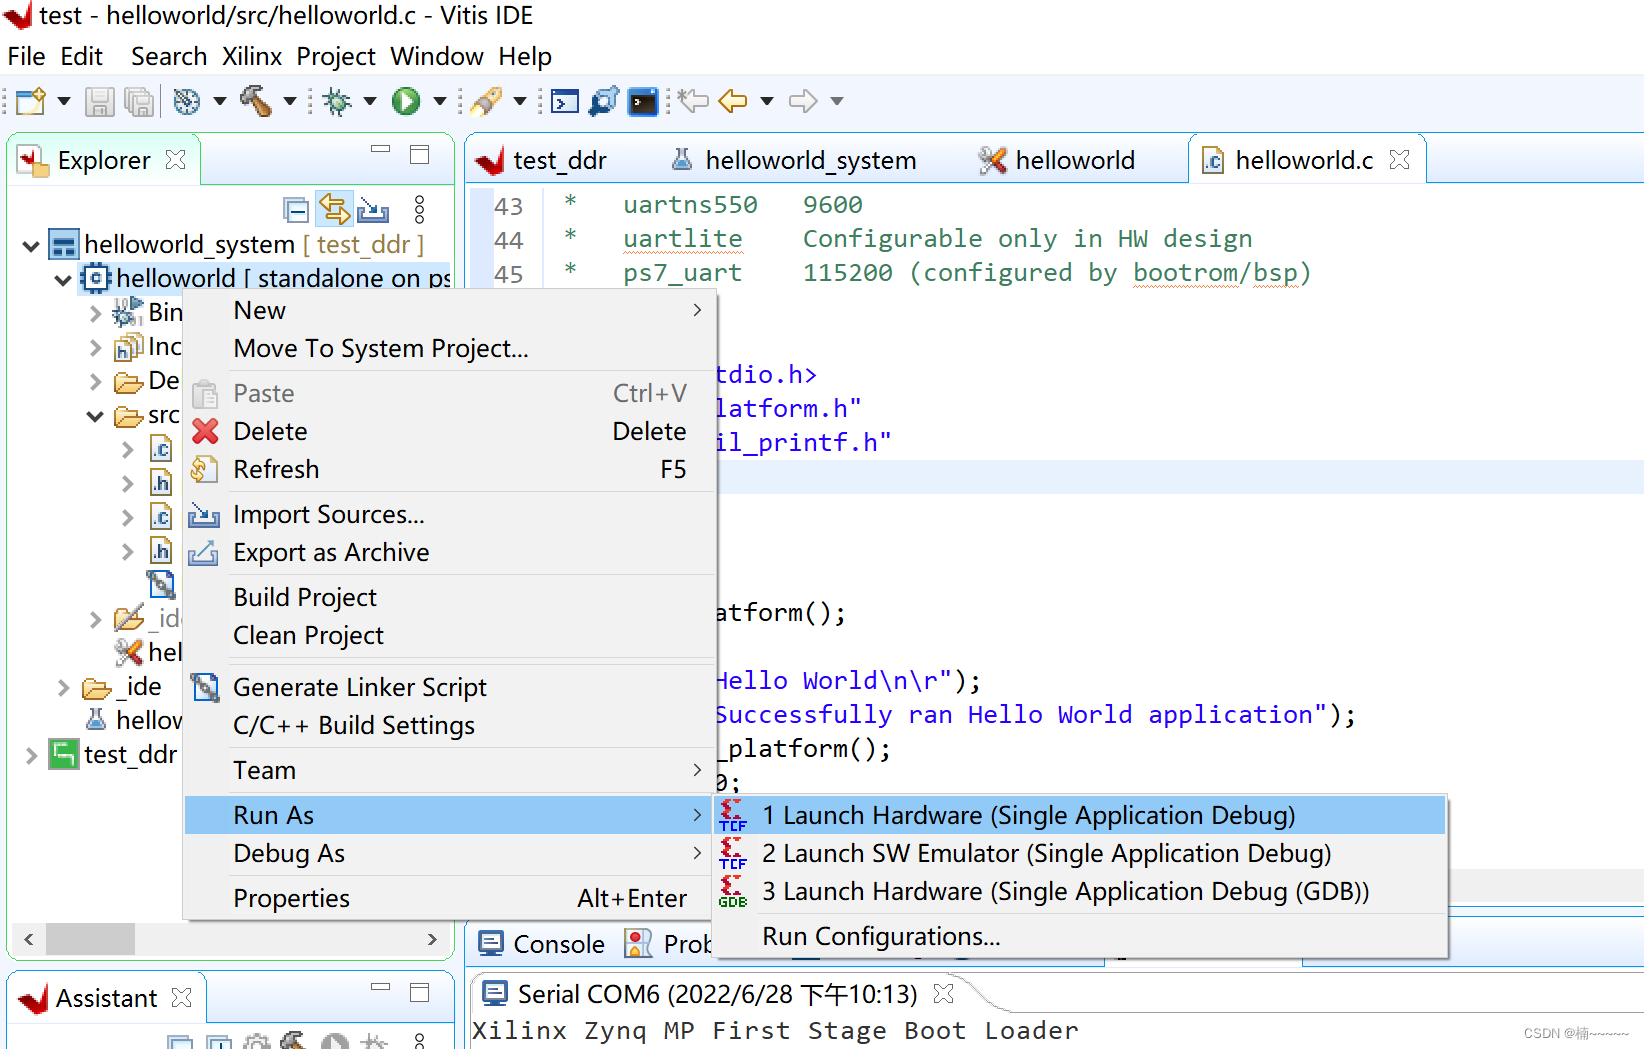This screenshot has height=1049, width=1644.
Task: Click the rocket launch toolbar icon
Action: (x=486, y=101)
